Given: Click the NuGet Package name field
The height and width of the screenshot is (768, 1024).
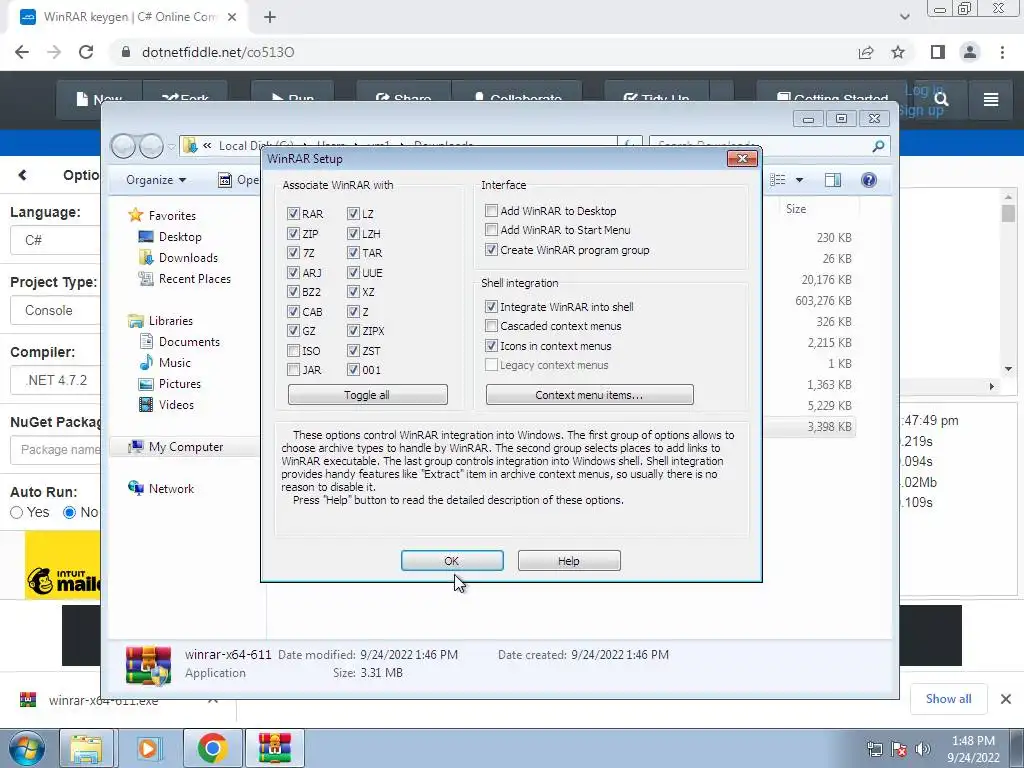Looking at the screenshot, I should (56, 450).
